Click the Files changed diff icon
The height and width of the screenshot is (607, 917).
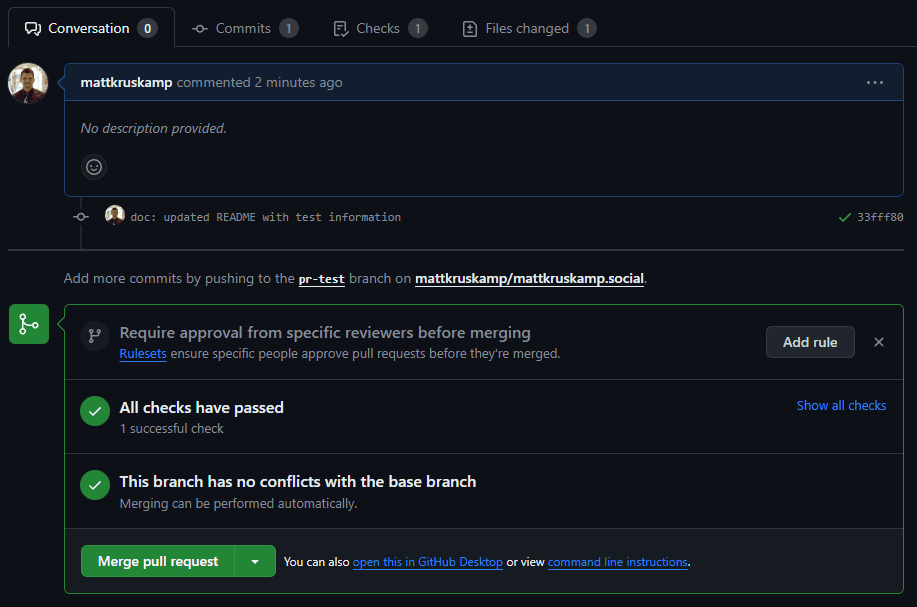coord(470,29)
